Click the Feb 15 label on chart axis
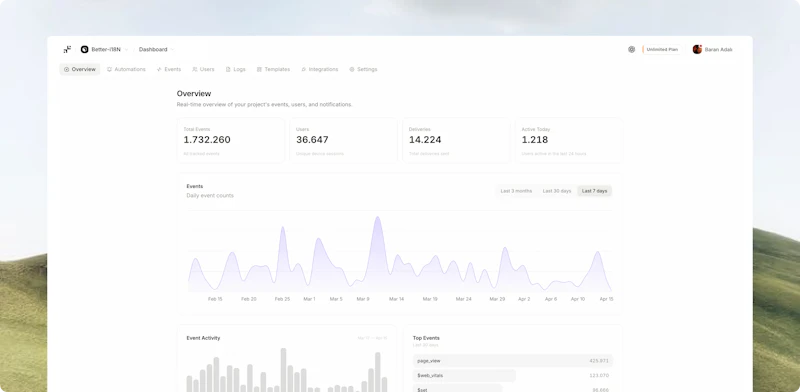This screenshot has height=392, width=800. pos(215,299)
